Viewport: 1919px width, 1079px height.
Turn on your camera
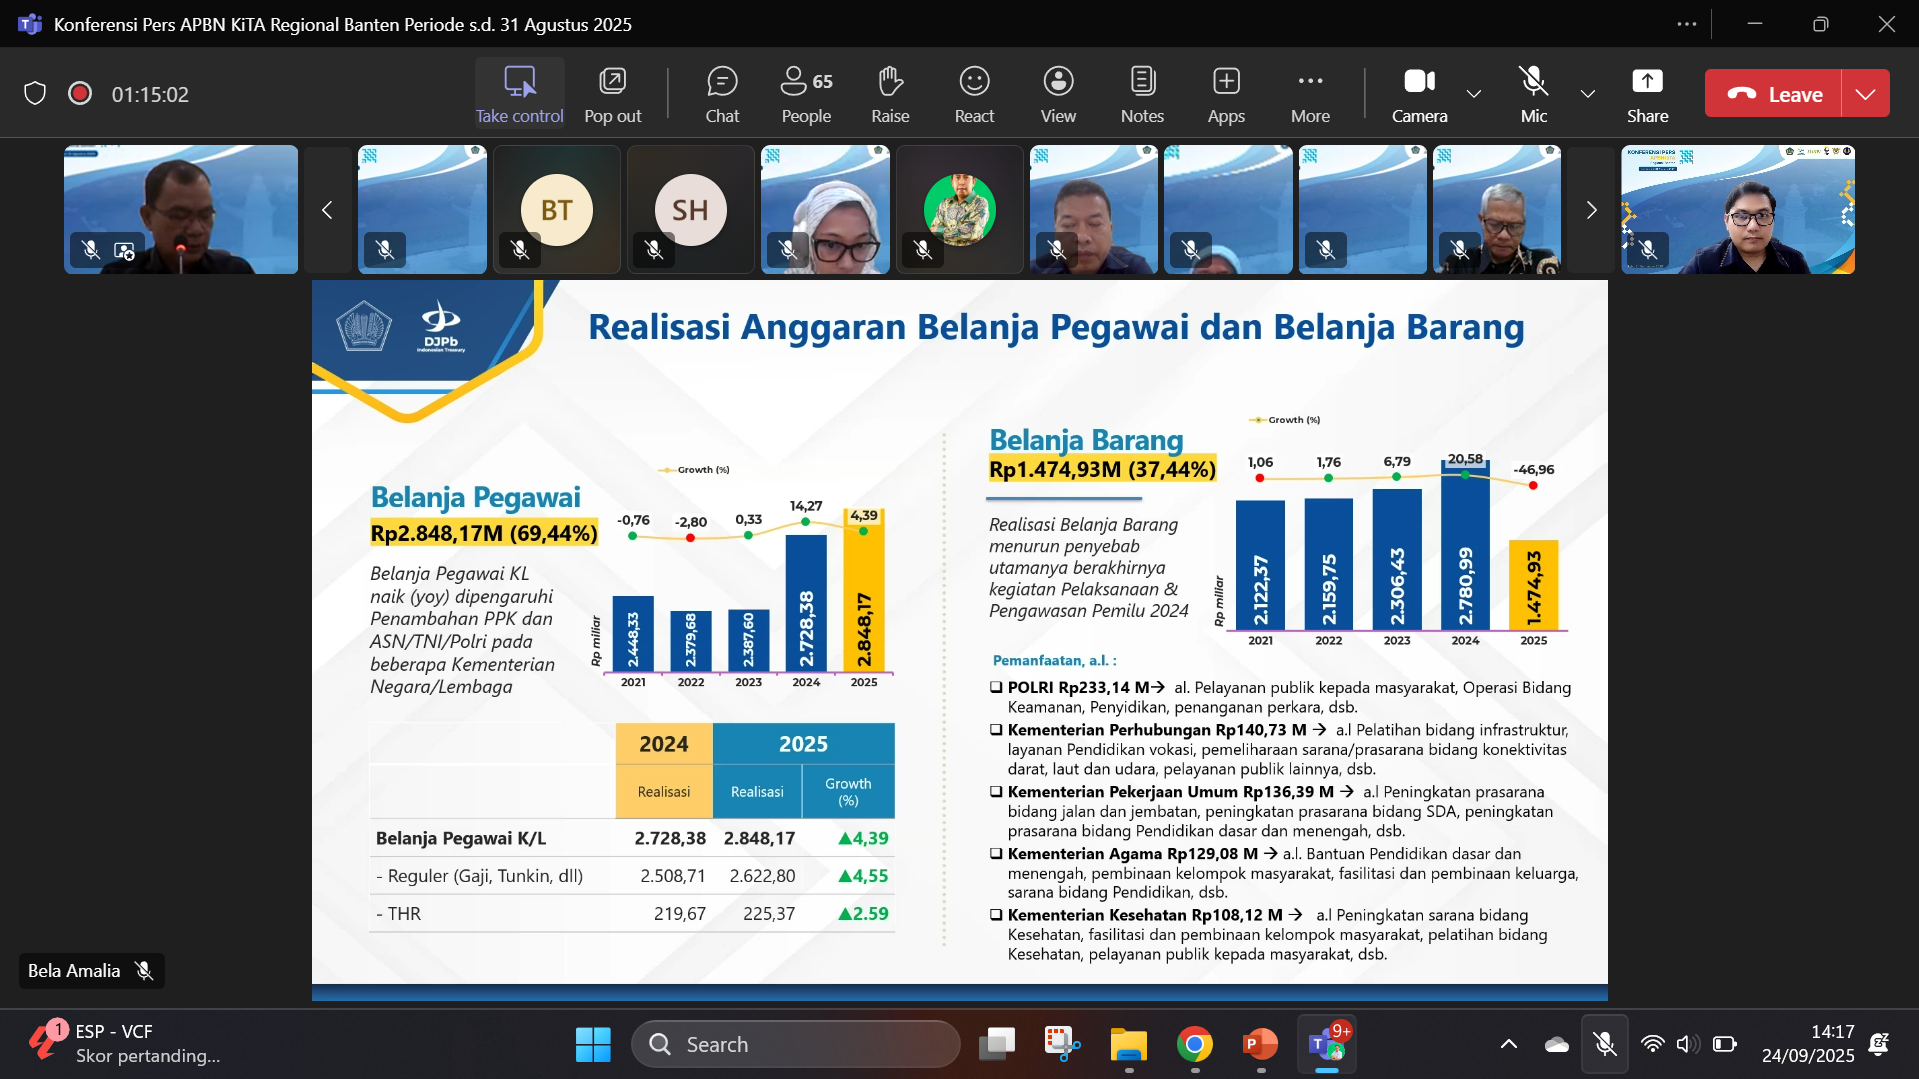(x=1419, y=93)
